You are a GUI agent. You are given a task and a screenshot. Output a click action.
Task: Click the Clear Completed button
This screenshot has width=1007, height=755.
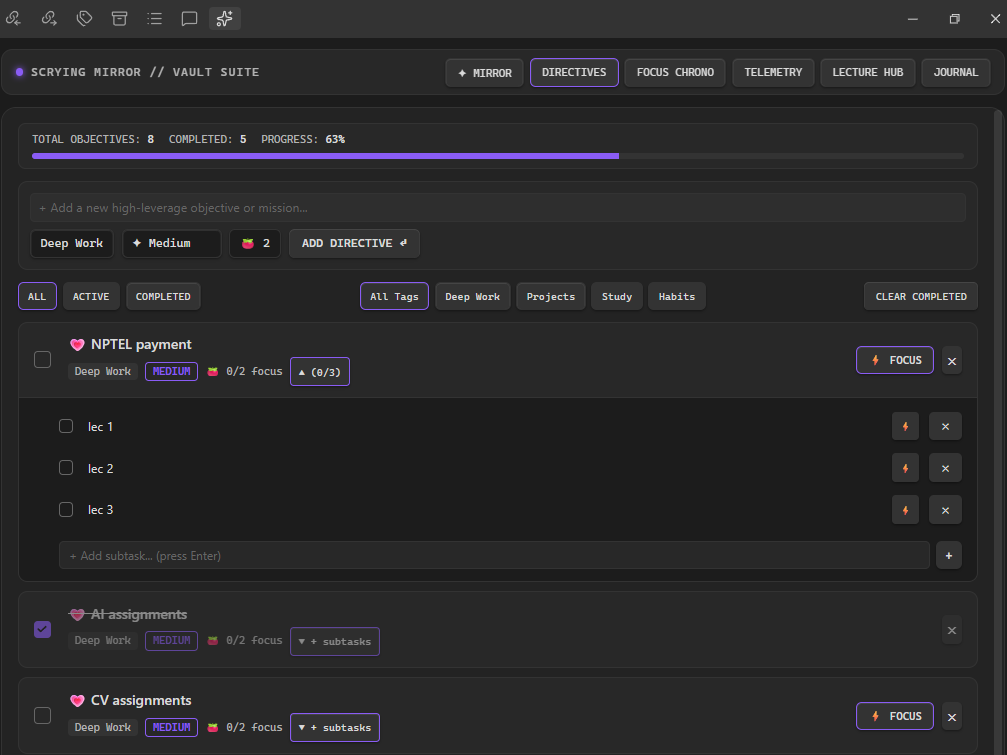pyautogui.click(x=921, y=296)
